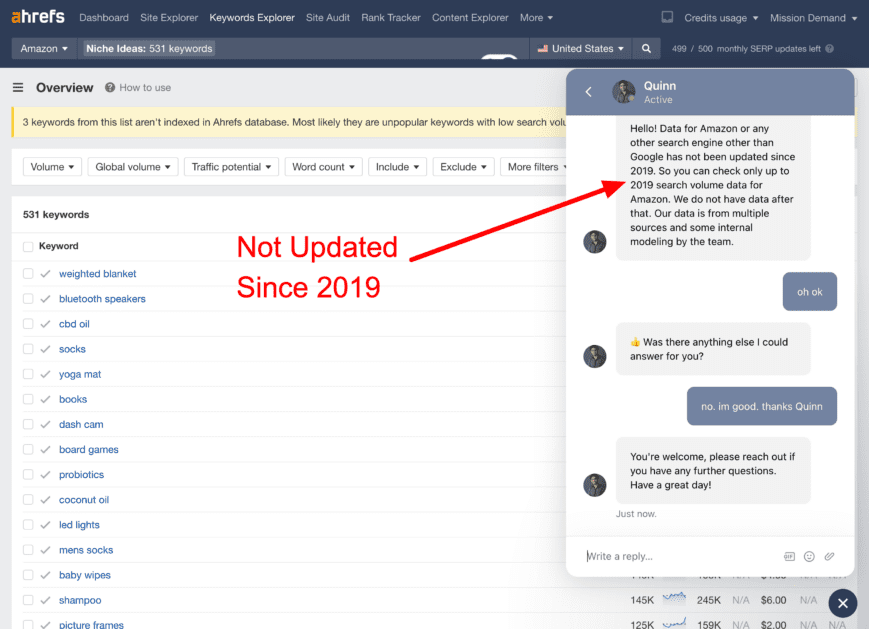Open the baby wipes keyword link
This screenshot has height=629, width=869.
85,575
